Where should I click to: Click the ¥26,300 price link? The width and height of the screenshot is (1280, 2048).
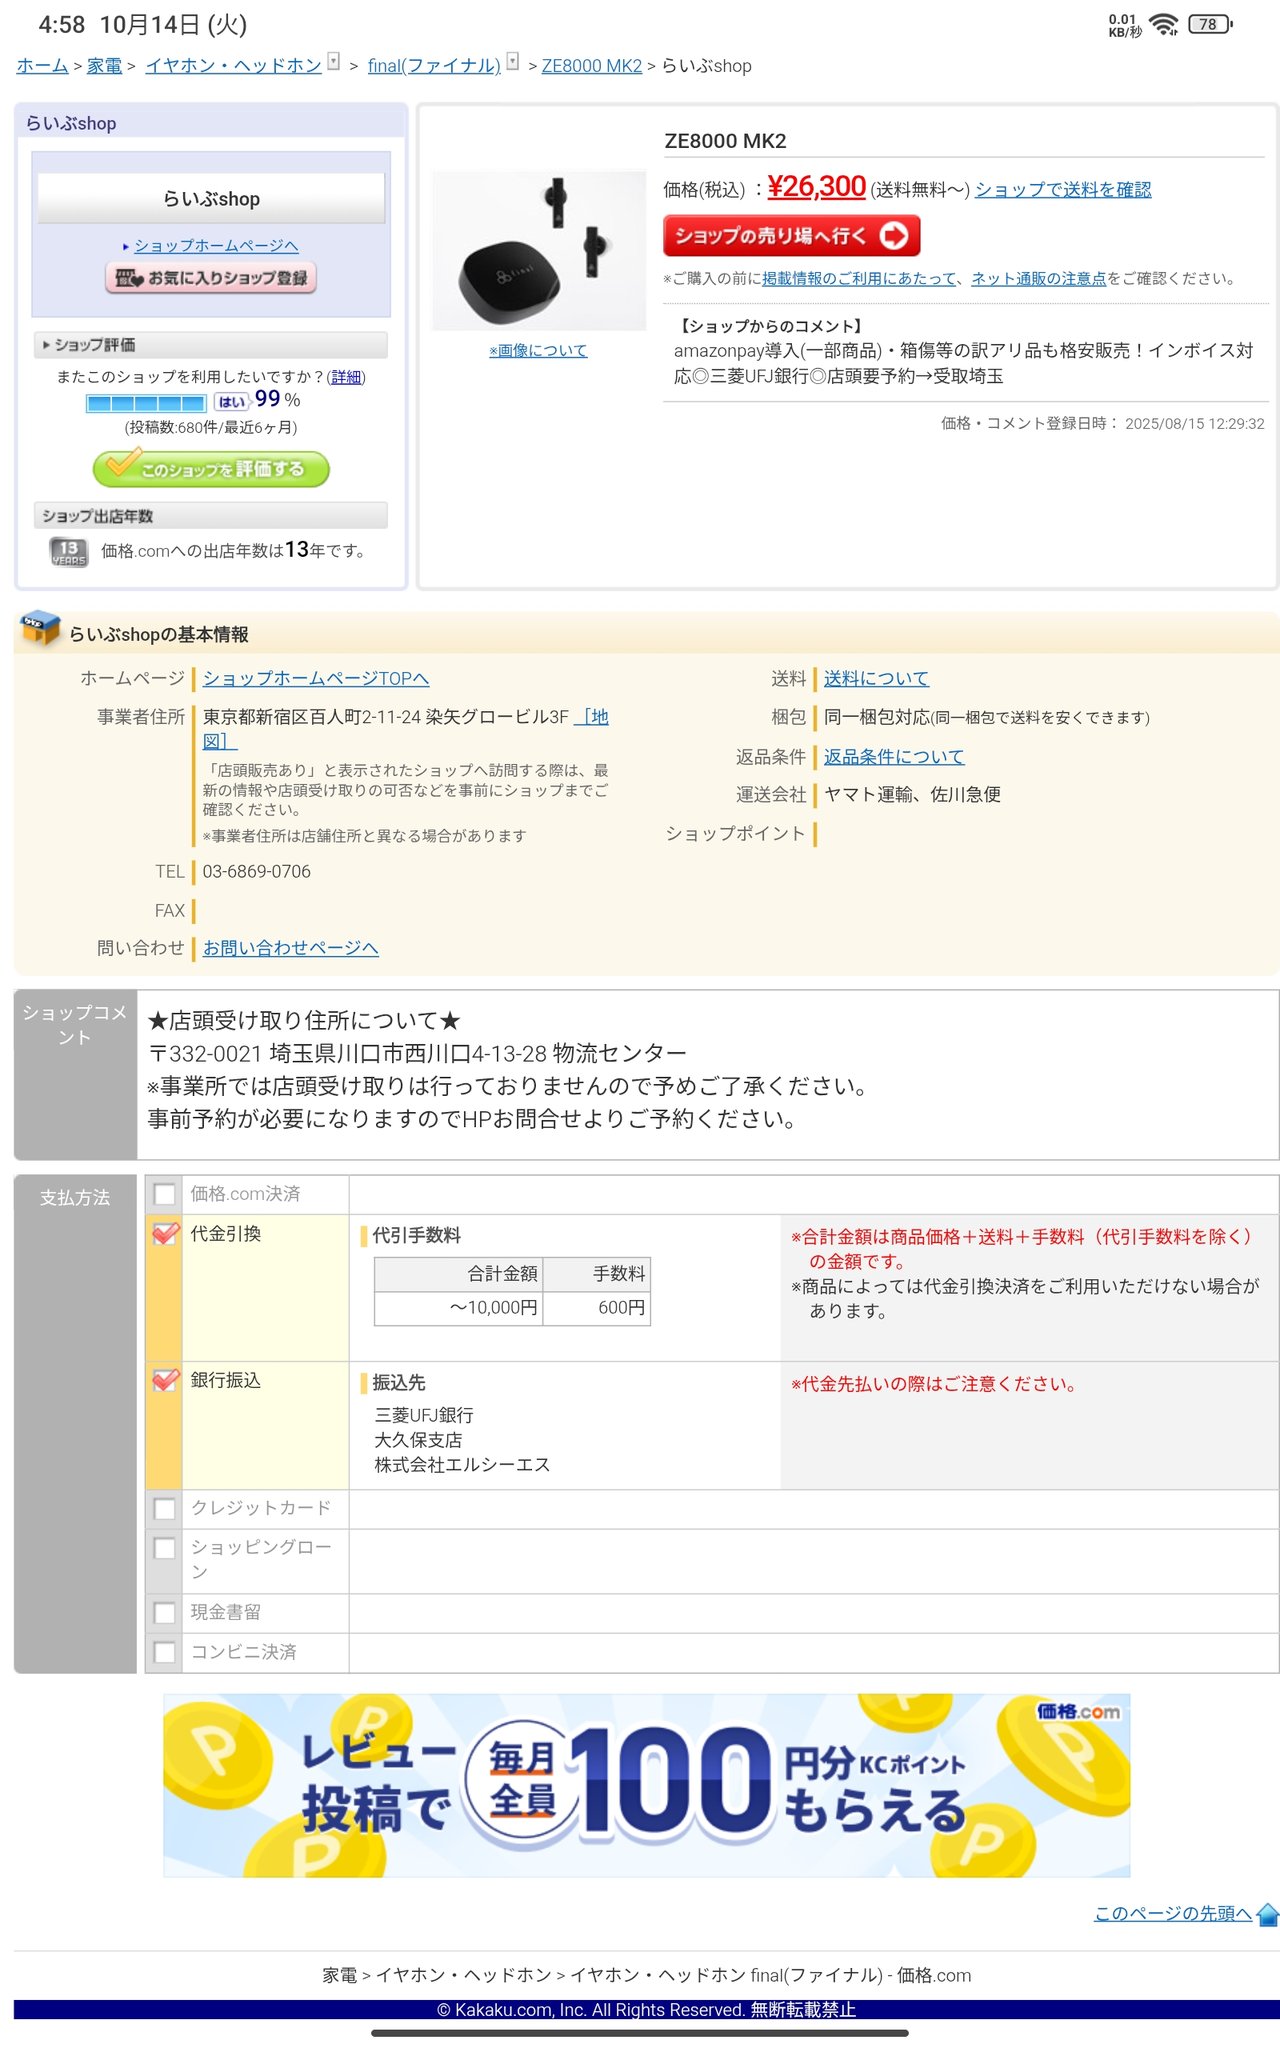pos(816,187)
